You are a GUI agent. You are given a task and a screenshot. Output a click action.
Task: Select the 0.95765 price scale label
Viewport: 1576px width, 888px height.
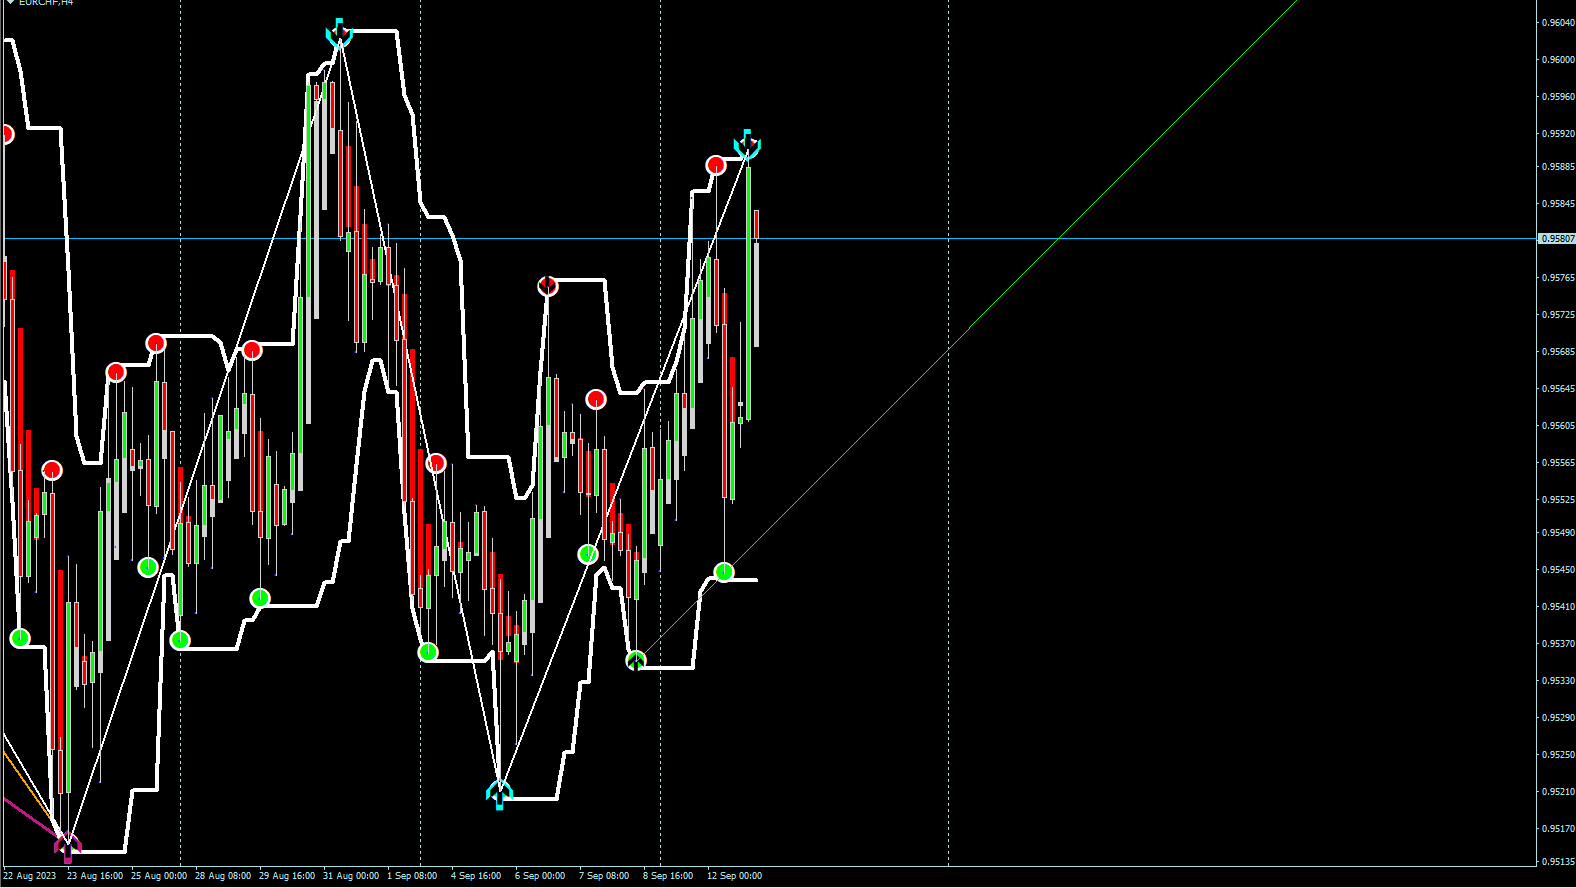pos(1558,278)
